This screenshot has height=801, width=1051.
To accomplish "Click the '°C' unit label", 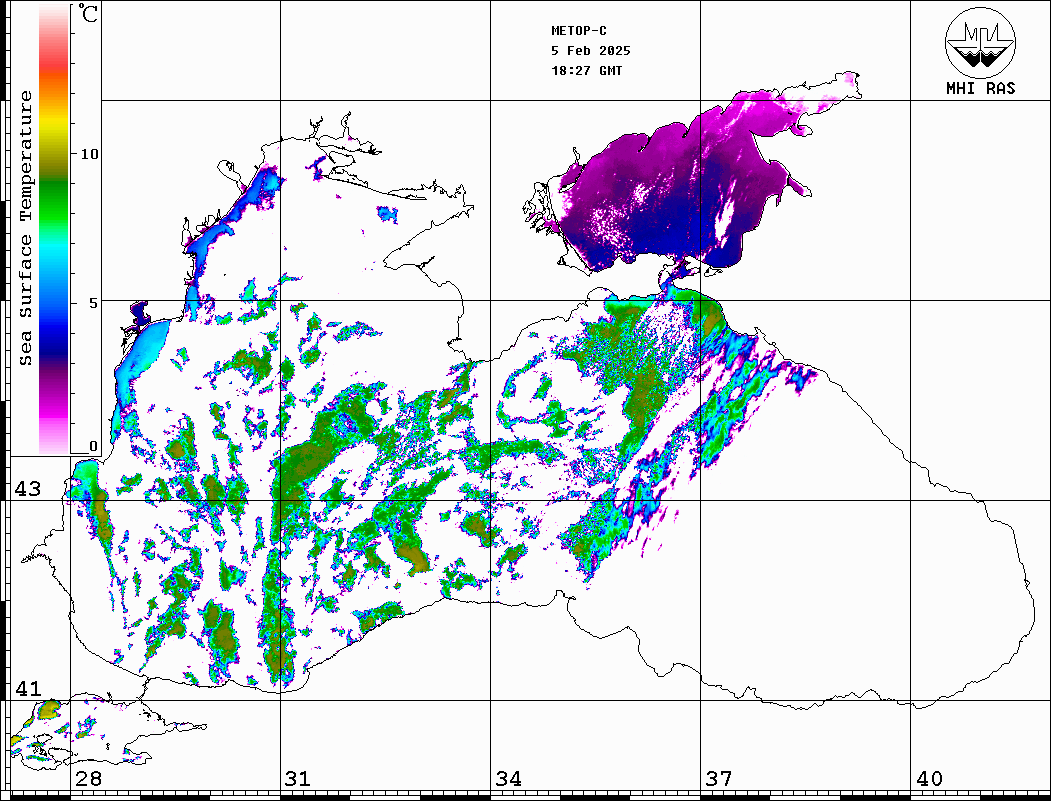I will point(88,13).
